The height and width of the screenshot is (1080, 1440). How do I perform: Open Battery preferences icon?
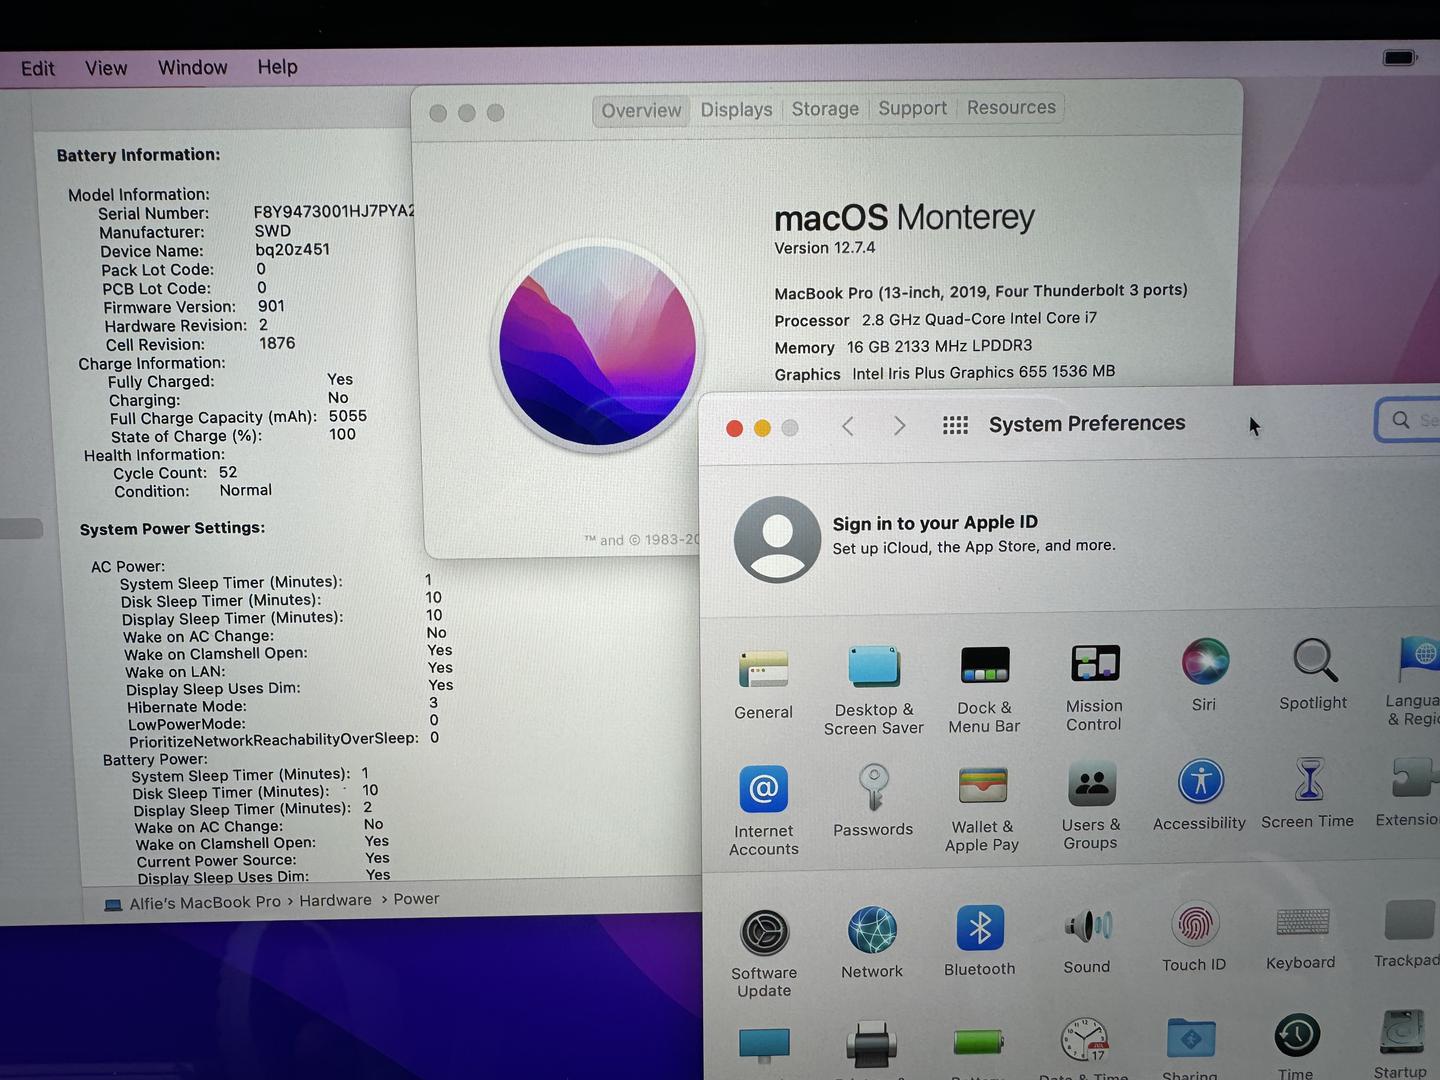pyautogui.click(x=979, y=1043)
